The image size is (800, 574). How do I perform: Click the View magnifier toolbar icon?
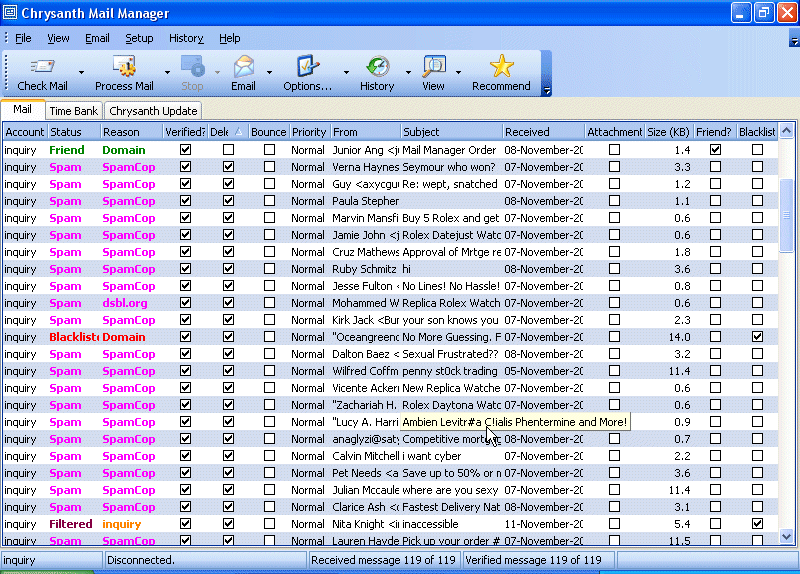coord(434,66)
